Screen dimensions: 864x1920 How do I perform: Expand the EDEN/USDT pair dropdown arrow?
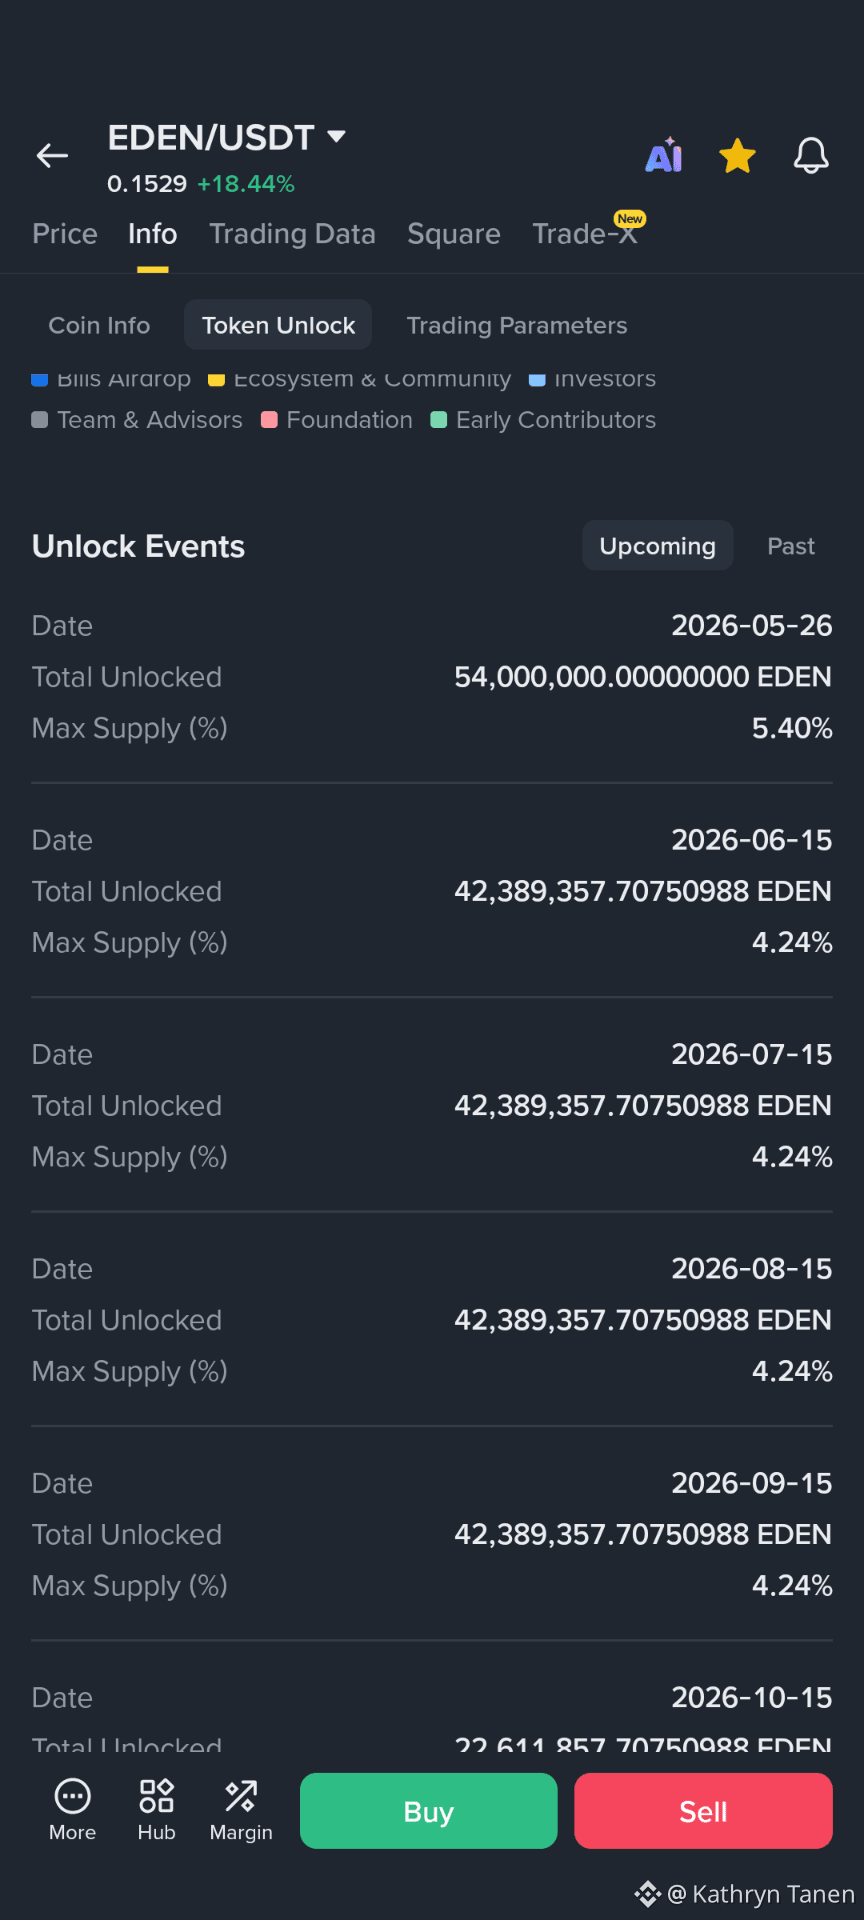(x=336, y=136)
